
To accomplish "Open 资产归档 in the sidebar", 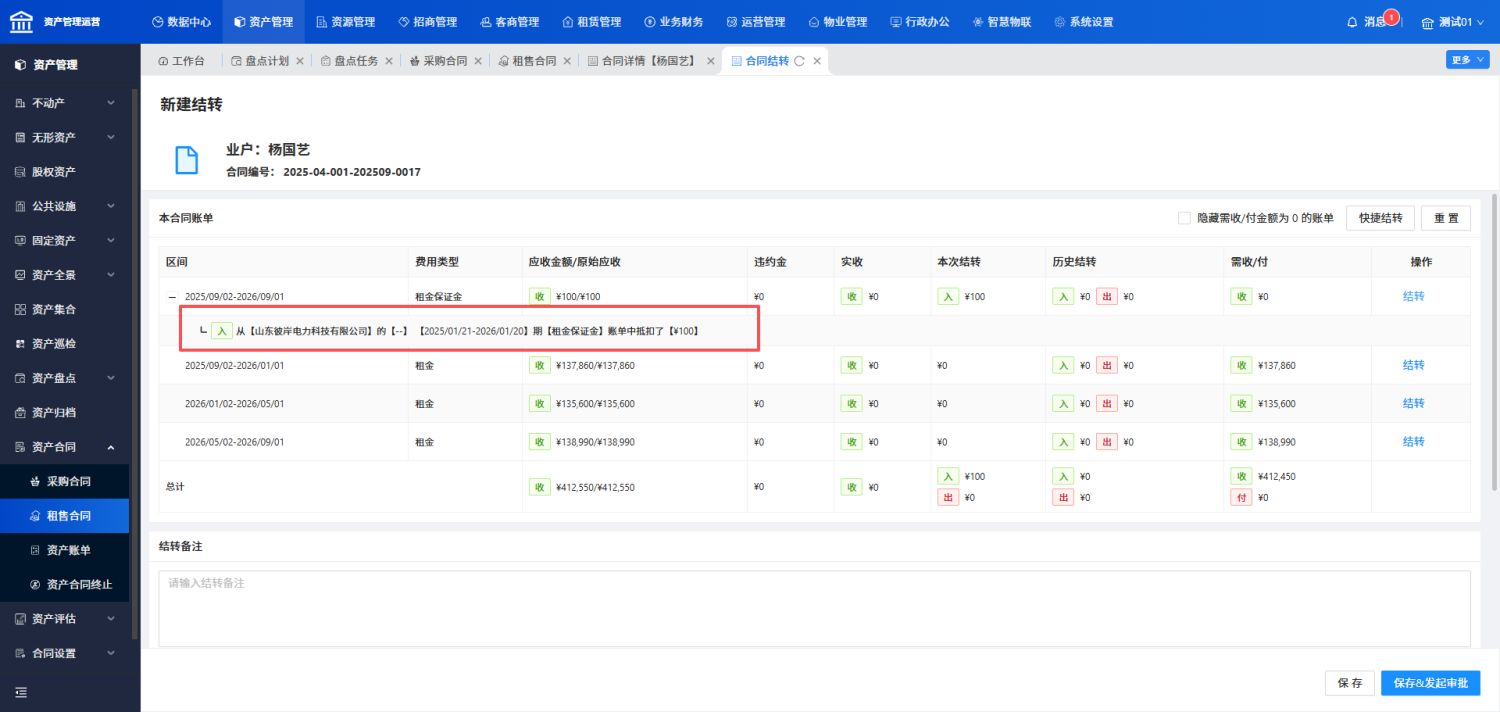I will 65,413.
